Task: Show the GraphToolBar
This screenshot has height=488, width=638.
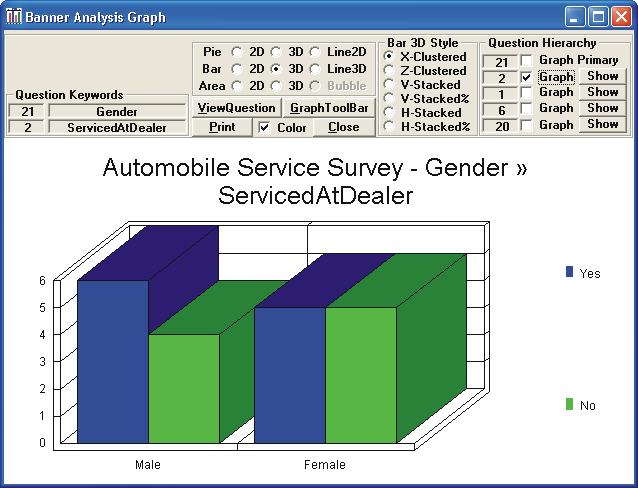Action: (x=329, y=108)
